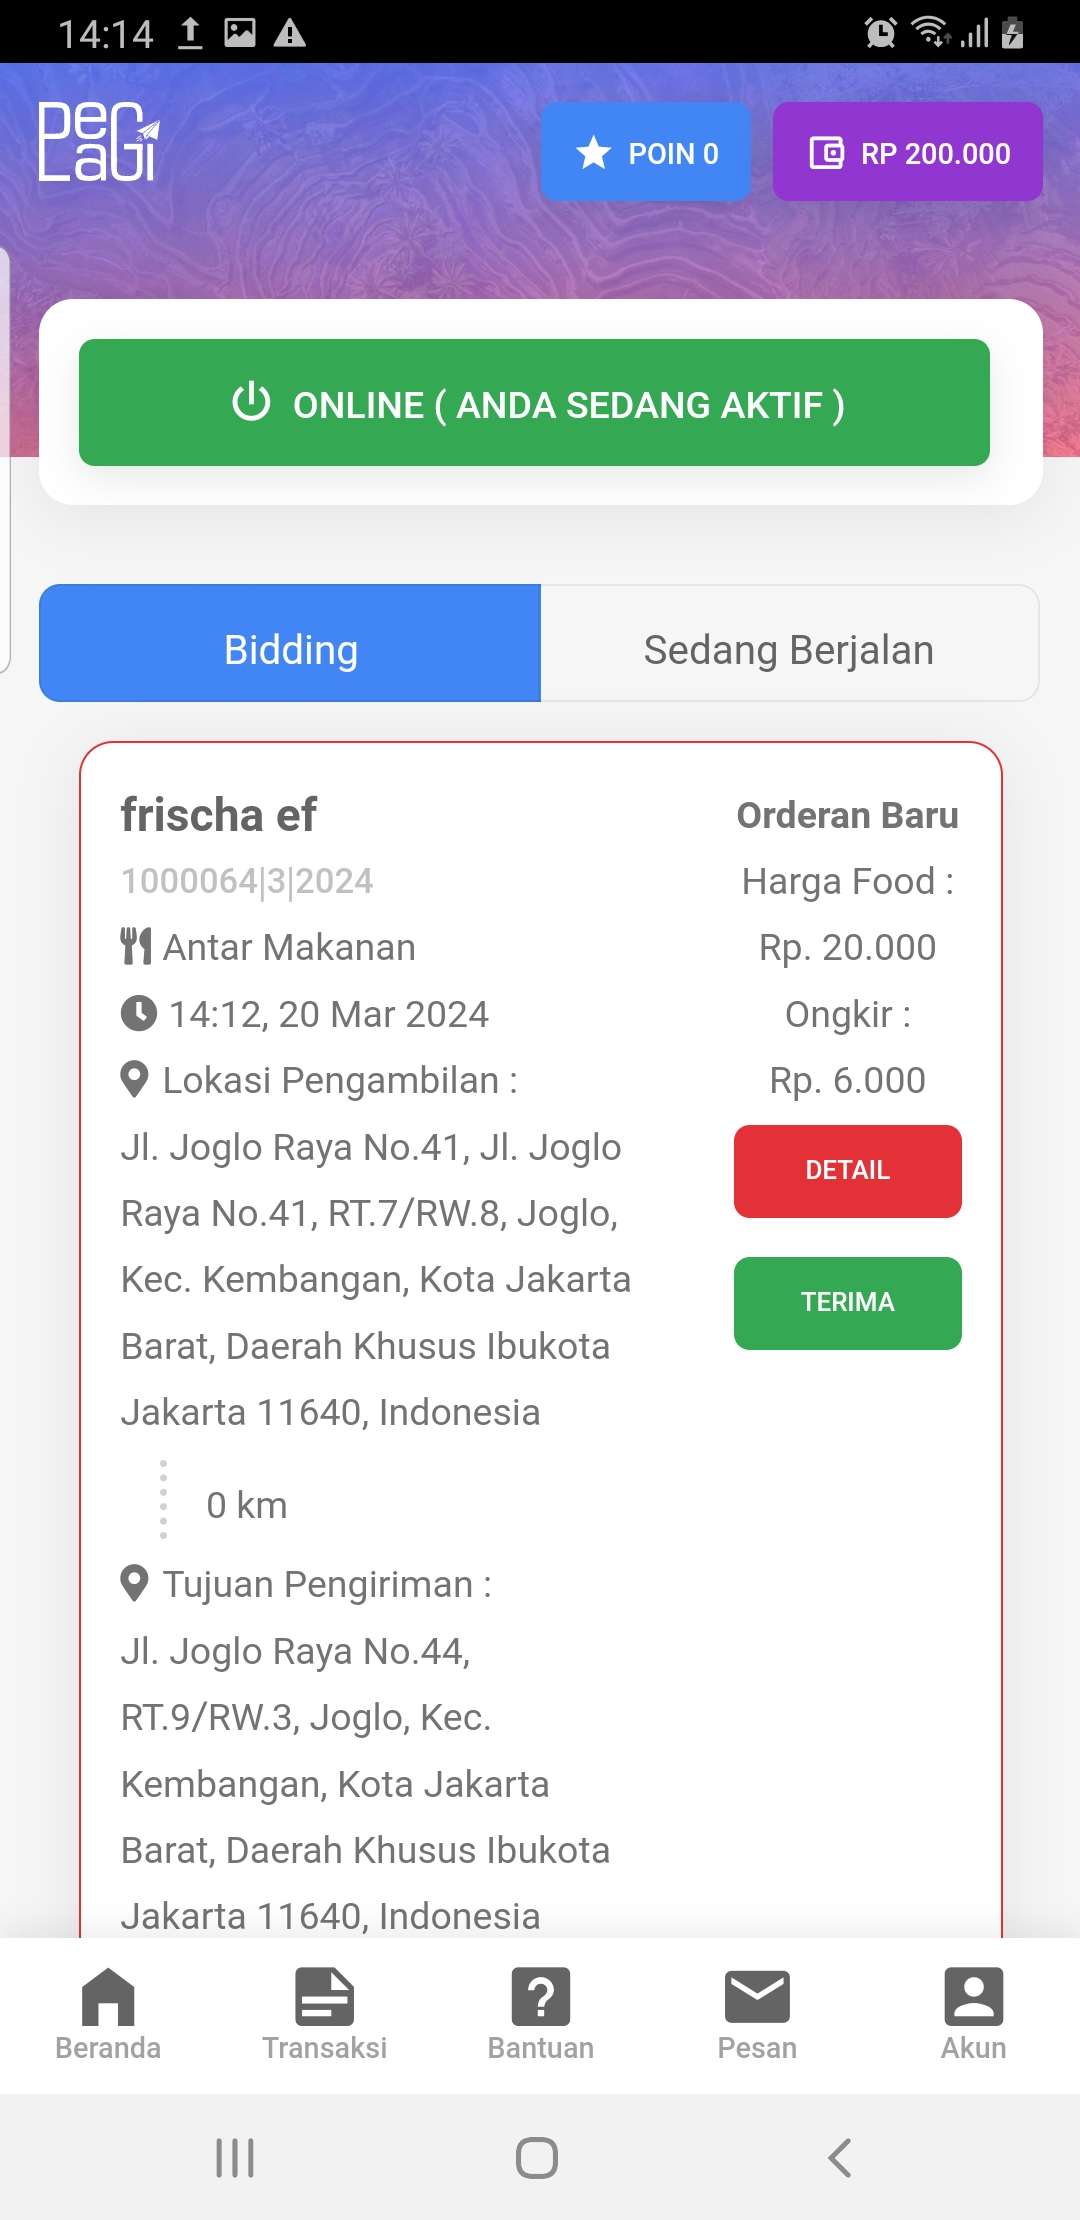Viewport: 1080px width, 2220px height.
Task: Open the RP 200.000 wallet balance
Action: (x=907, y=152)
